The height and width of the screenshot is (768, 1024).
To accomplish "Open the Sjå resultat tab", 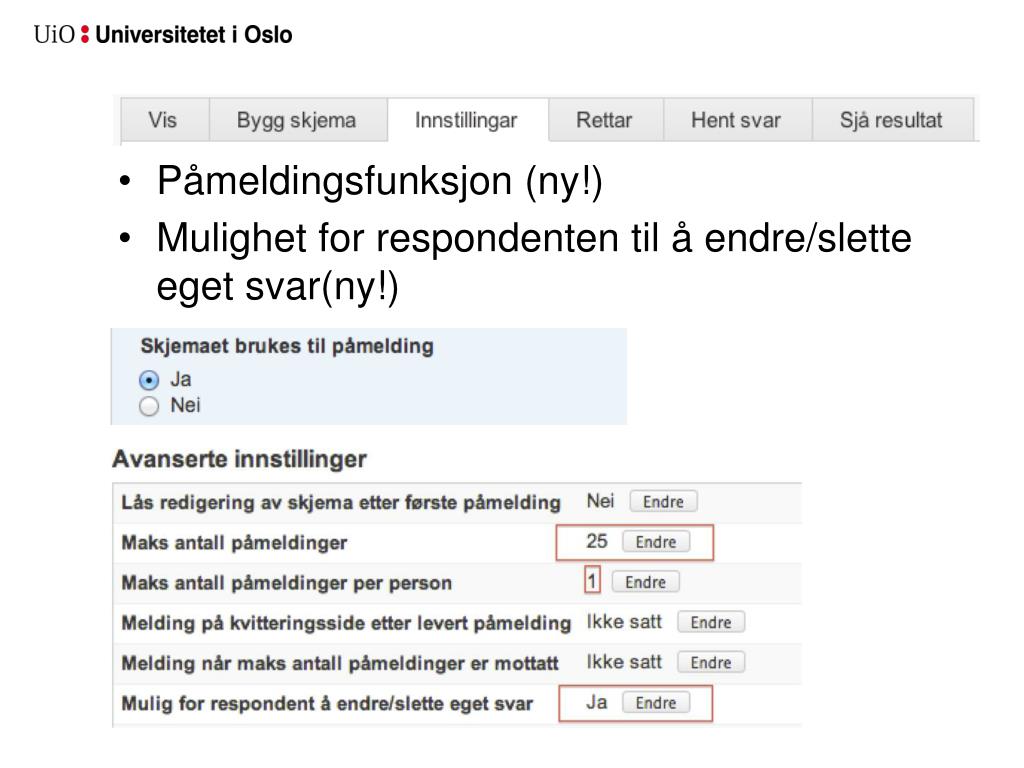I will click(892, 120).
